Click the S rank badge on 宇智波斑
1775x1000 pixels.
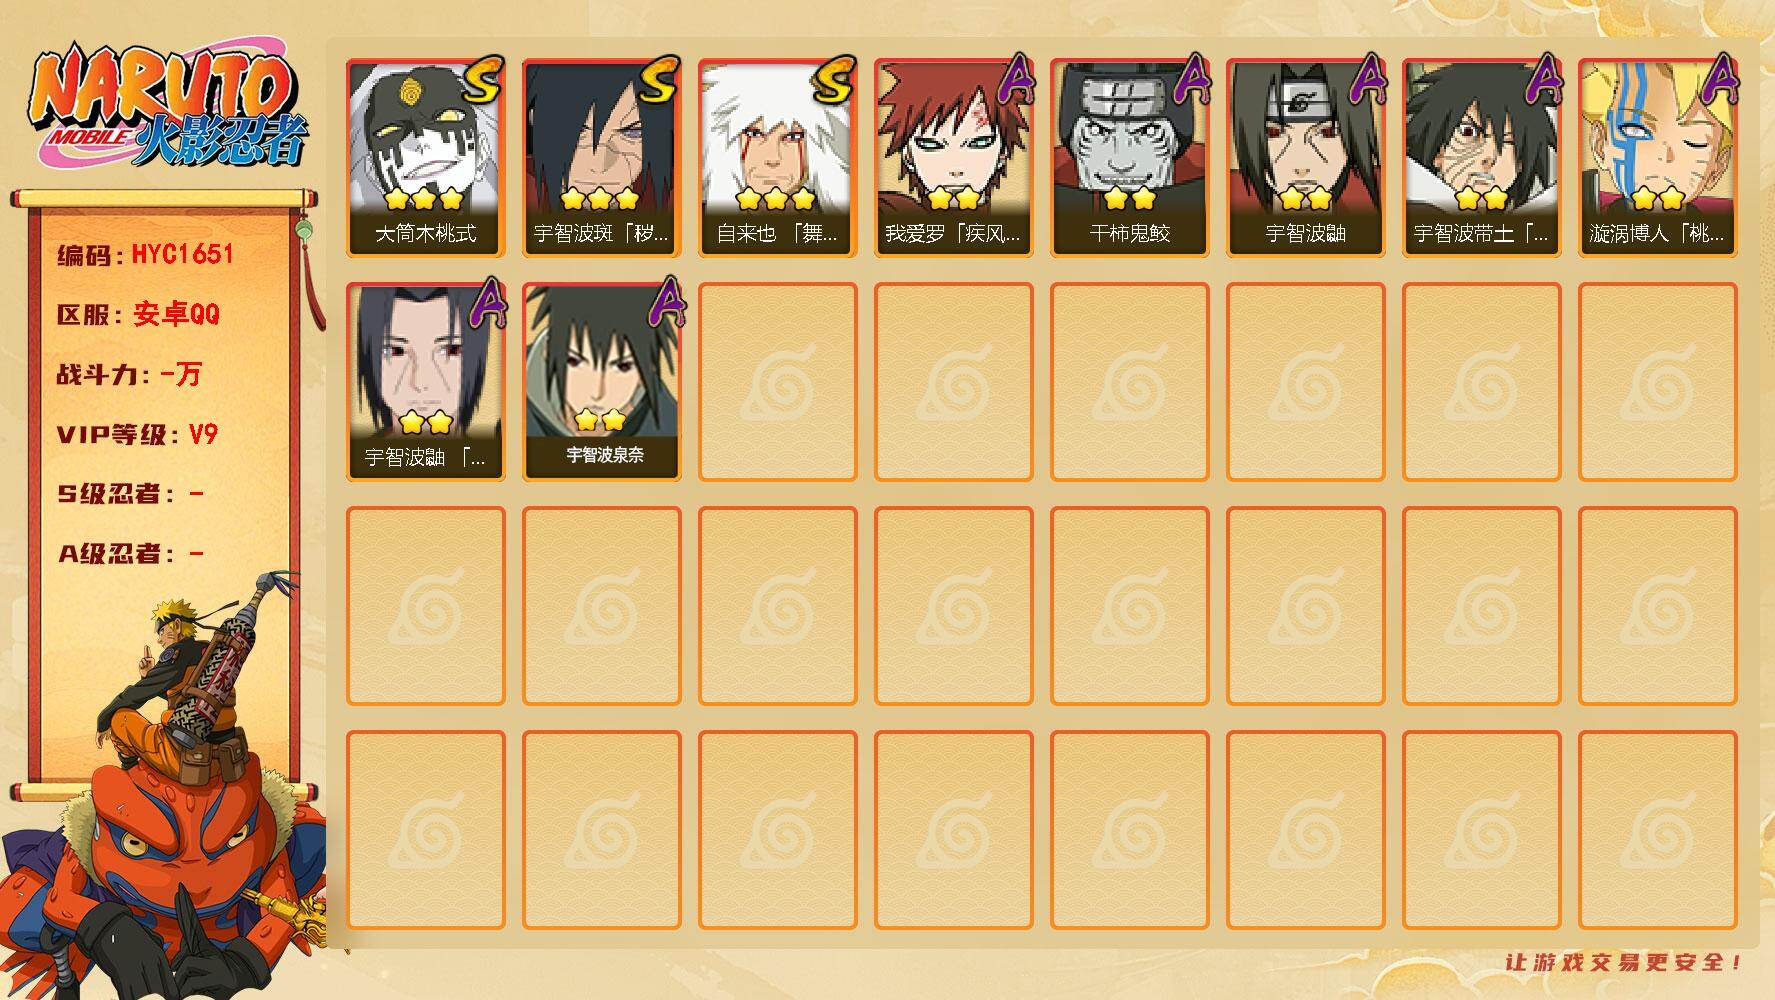659,80
